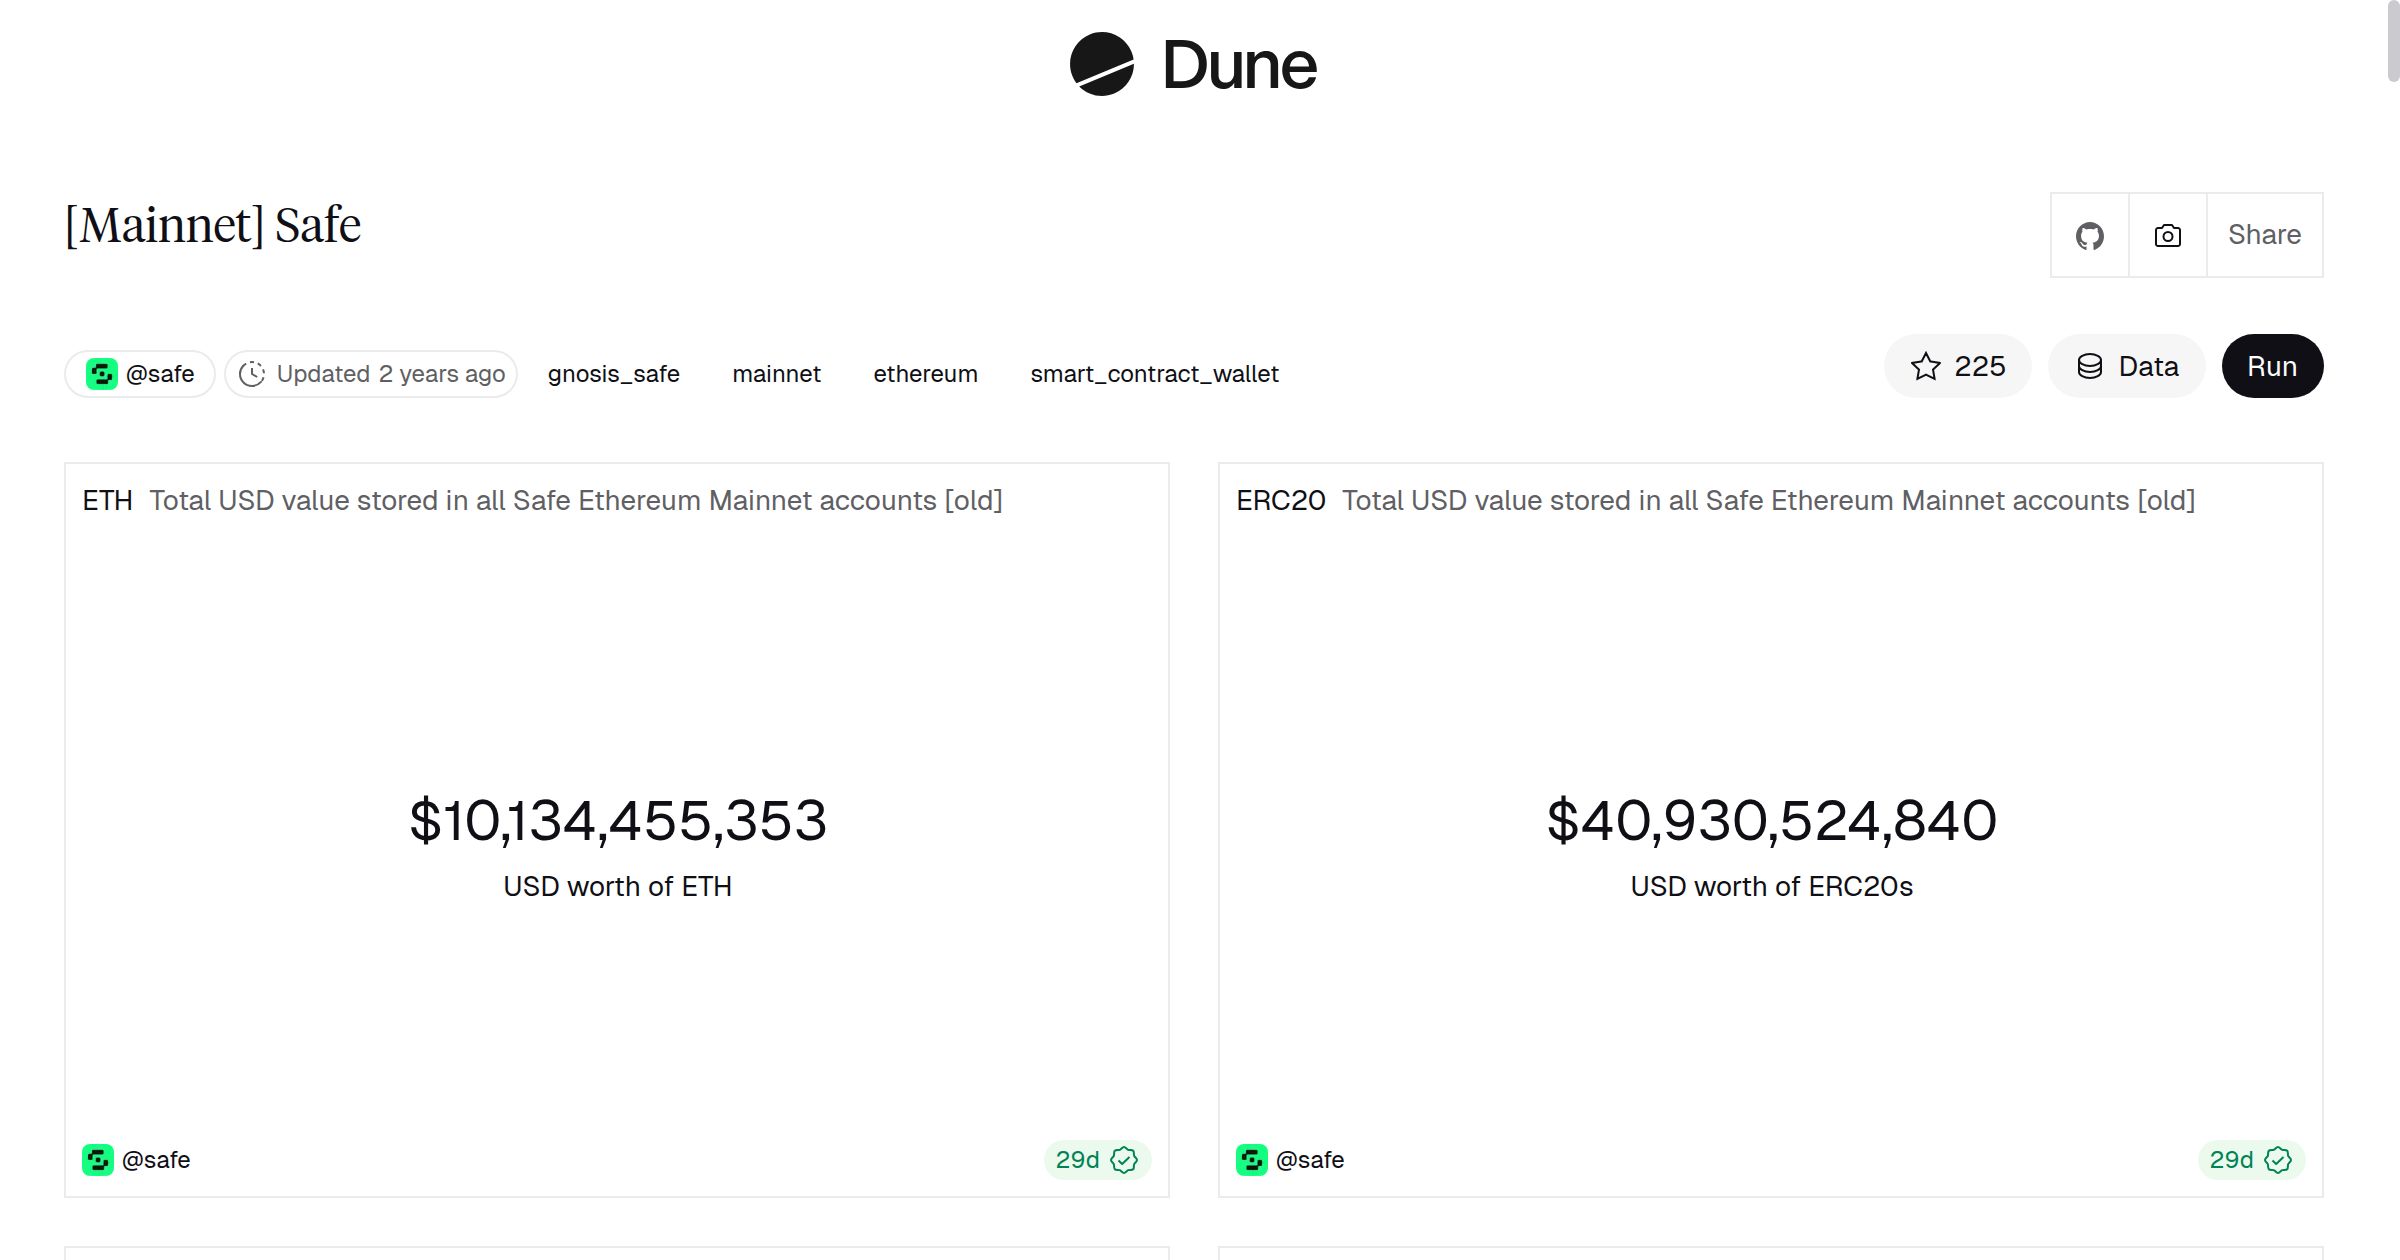The height and width of the screenshot is (1260, 2400).
Task: Click the smart_contract_wallet tag
Action: 1155,373
